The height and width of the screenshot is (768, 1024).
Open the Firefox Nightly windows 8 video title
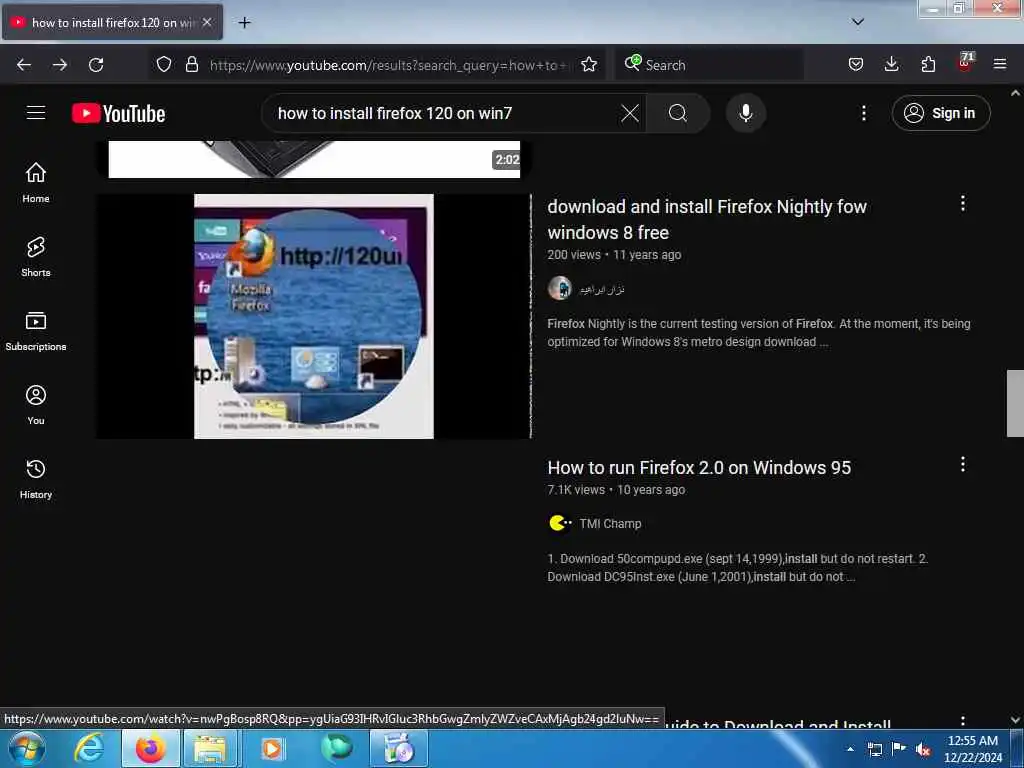pyautogui.click(x=707, y=219)
